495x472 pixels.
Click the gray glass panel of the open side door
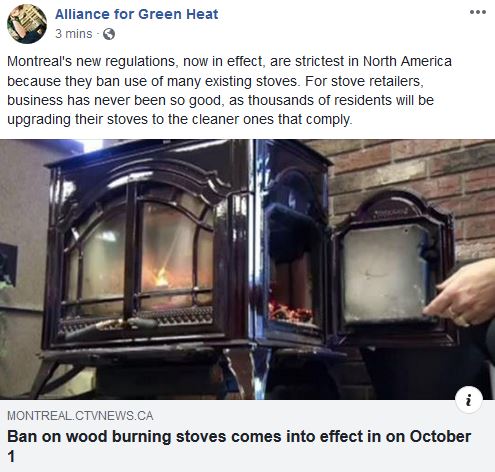[x=387, y=275]
